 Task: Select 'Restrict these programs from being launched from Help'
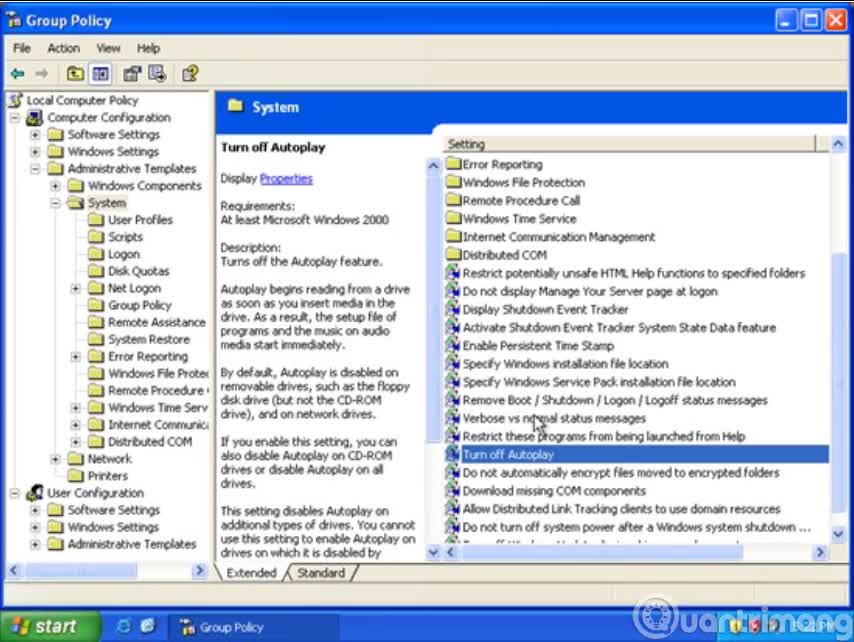(x=603, y=436)
